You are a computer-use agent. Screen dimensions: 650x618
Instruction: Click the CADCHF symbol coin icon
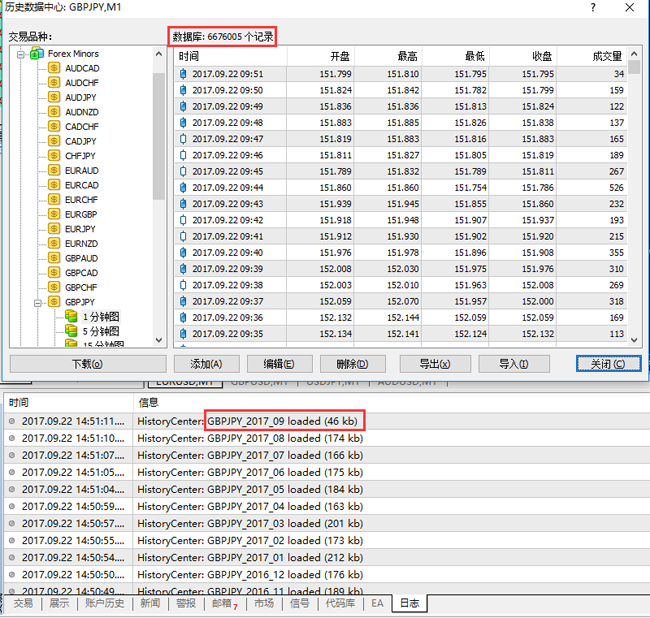pyautogui.click(x=54, y=126)
